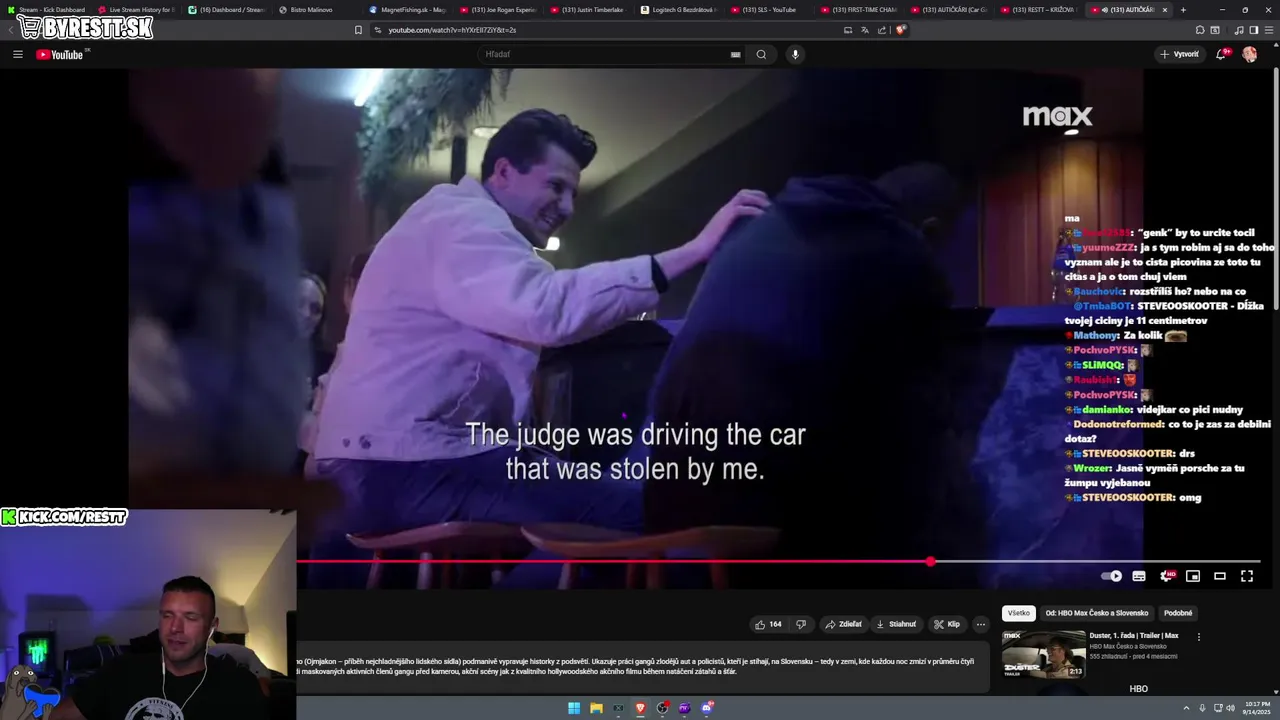1280x720 pixels.
Task: Click the translate page icon in address bar
Action: coord(865,30)
